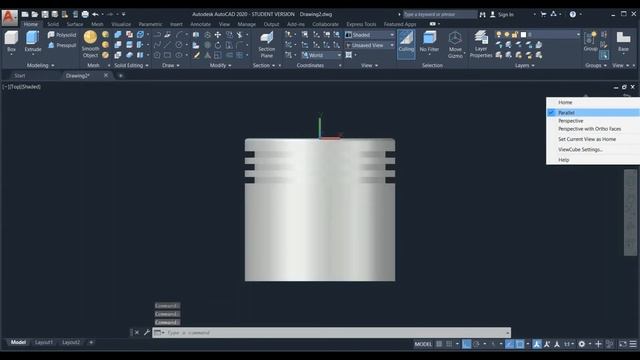This screenshot has width=640, height=360.
Task: Toggle Ortho mode in status bar
Action: 466,344
